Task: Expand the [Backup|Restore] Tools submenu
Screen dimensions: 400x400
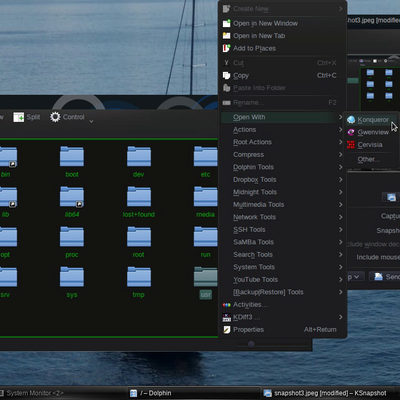Action: tap(282, 292)
